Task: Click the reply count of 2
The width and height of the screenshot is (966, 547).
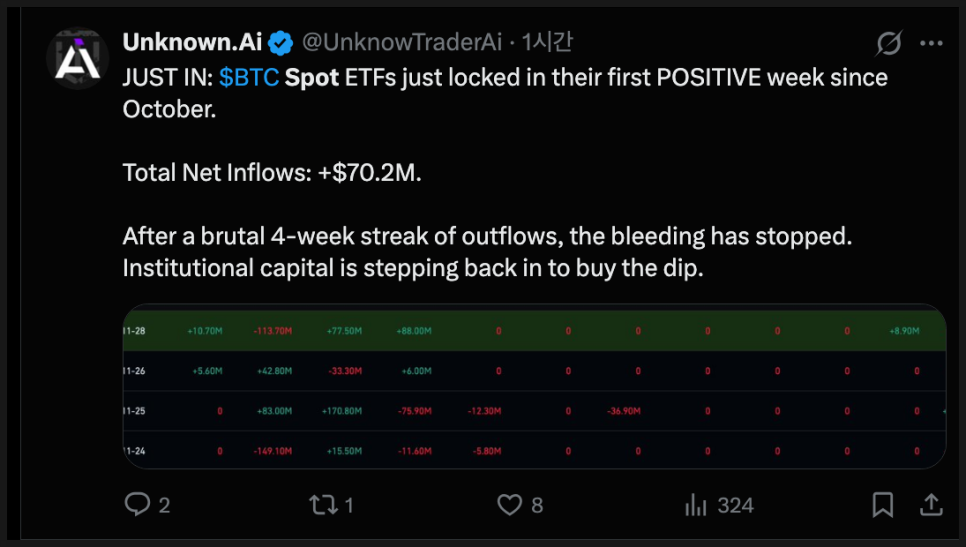Action: point(164,505)
